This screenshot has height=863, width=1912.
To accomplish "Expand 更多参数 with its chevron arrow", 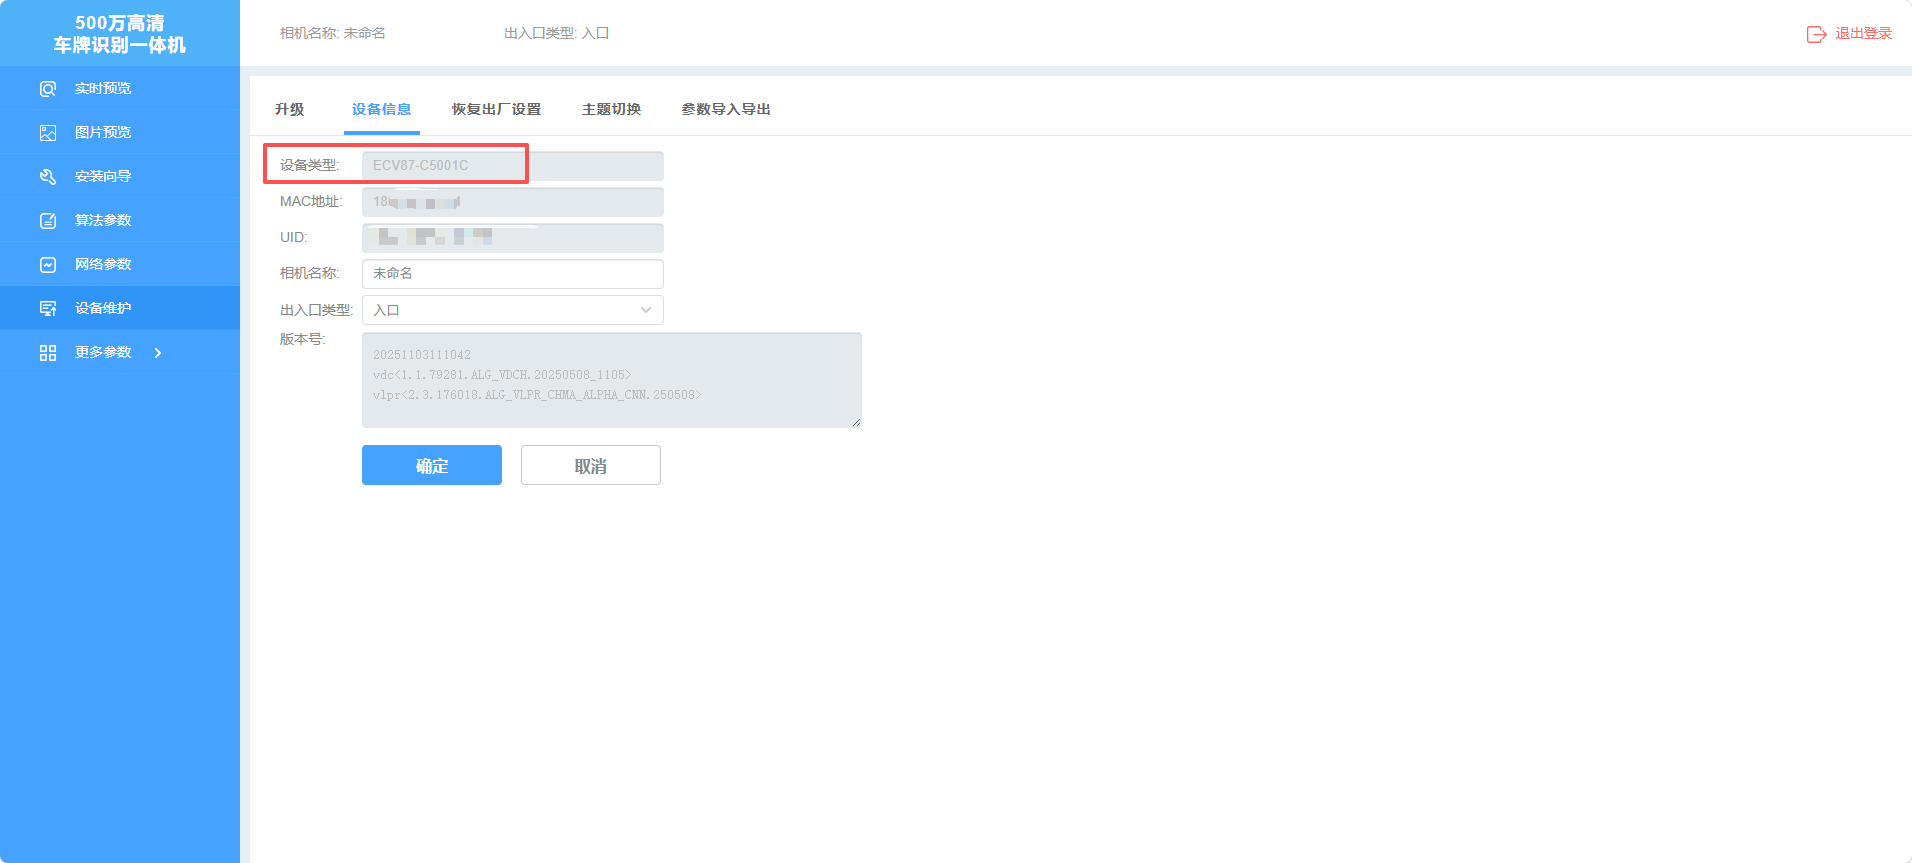I will click(x=158, y=353).
